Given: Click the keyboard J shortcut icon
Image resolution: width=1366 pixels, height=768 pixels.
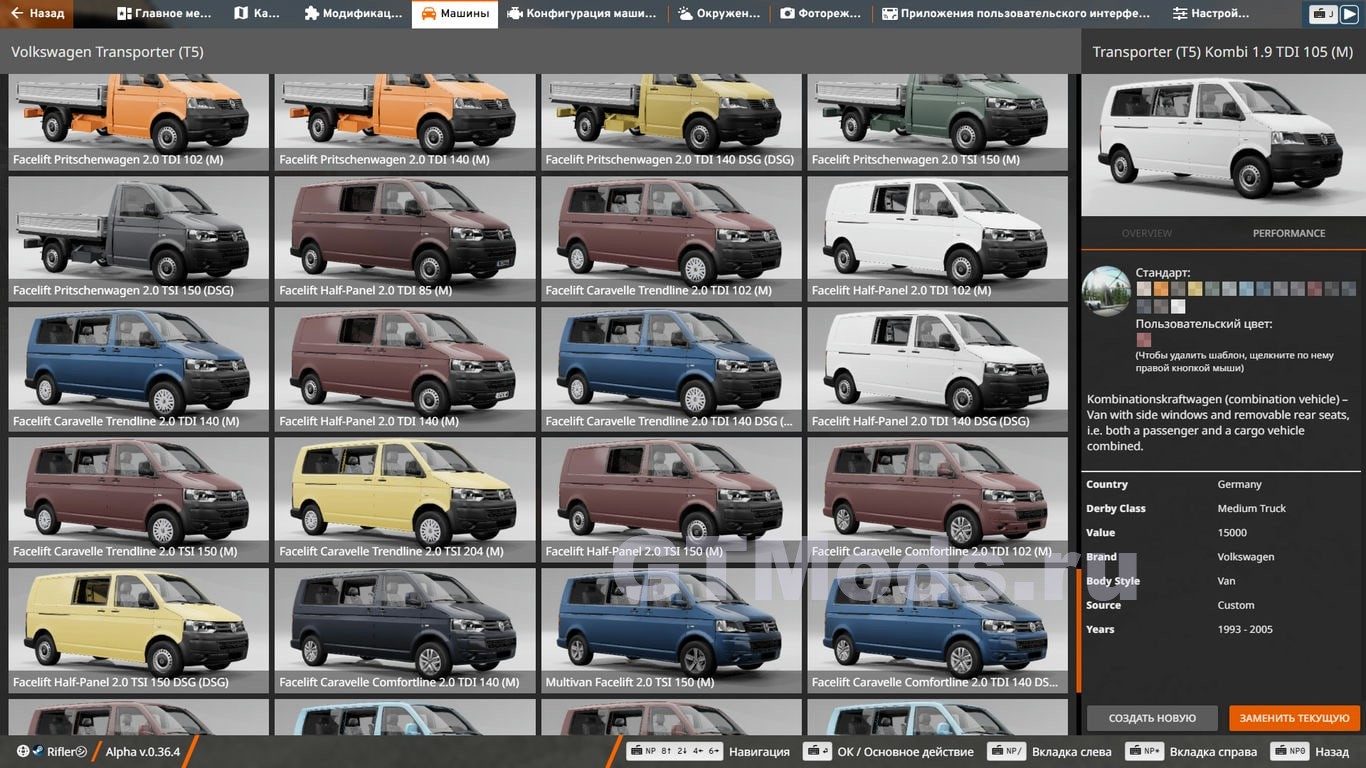Looking at the screenshot, I should point(1324,14).
